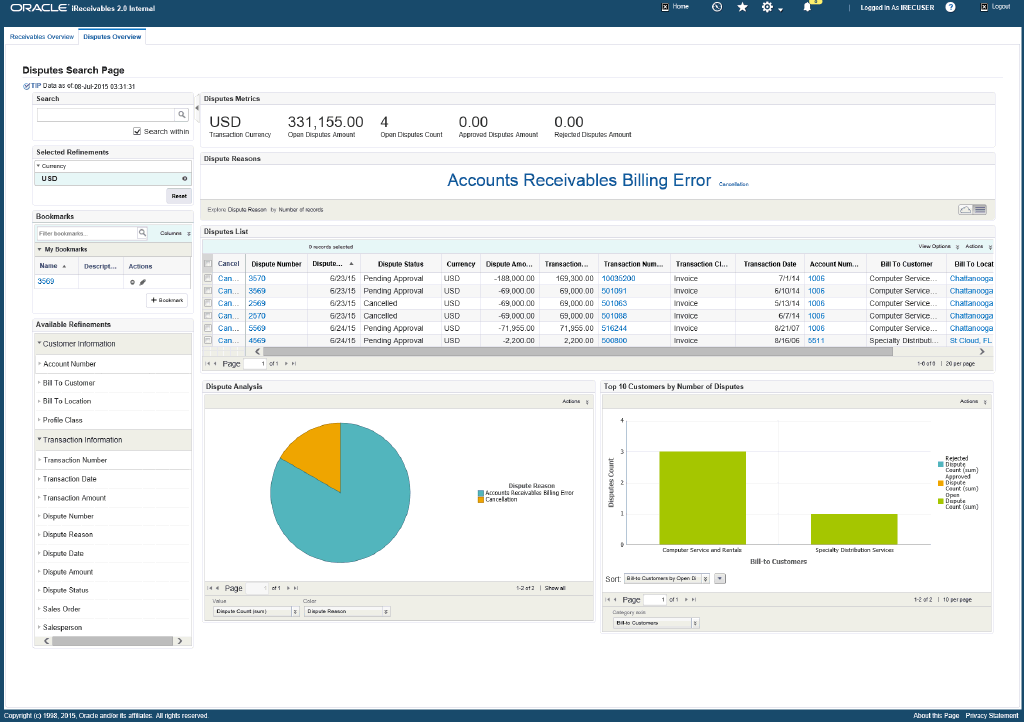This screenshot has height=722, width=1024.
Task: Remove the USD currency refinement
Action: [184, 179]
